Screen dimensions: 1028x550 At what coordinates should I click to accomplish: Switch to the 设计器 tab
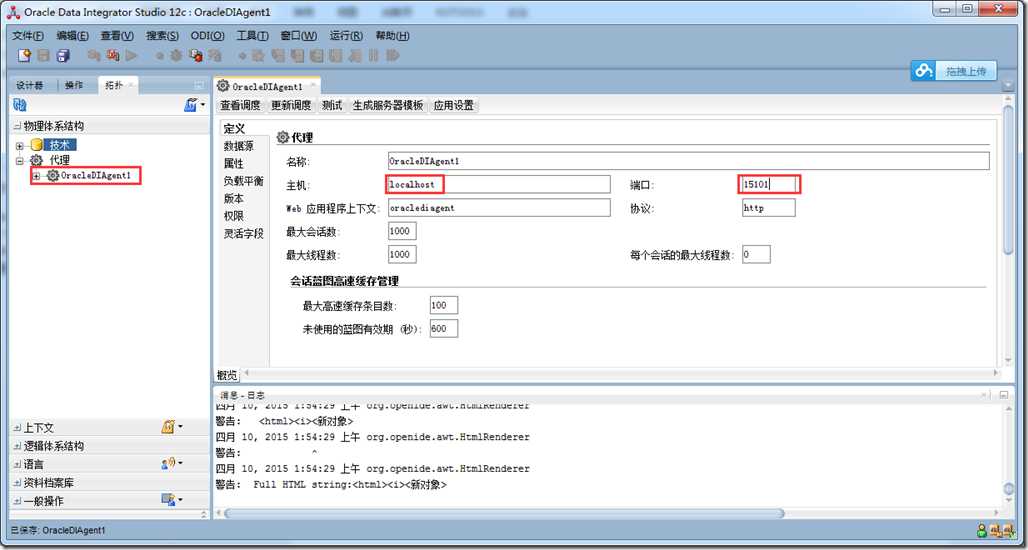tap(30, 85)
